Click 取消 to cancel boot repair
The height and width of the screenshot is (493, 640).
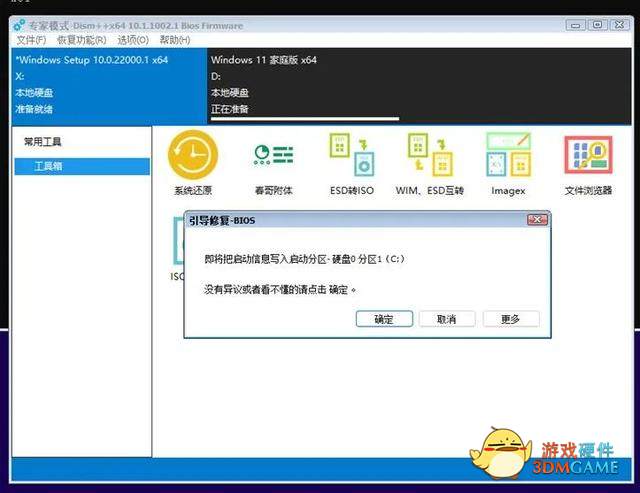[x=447, y=319]
